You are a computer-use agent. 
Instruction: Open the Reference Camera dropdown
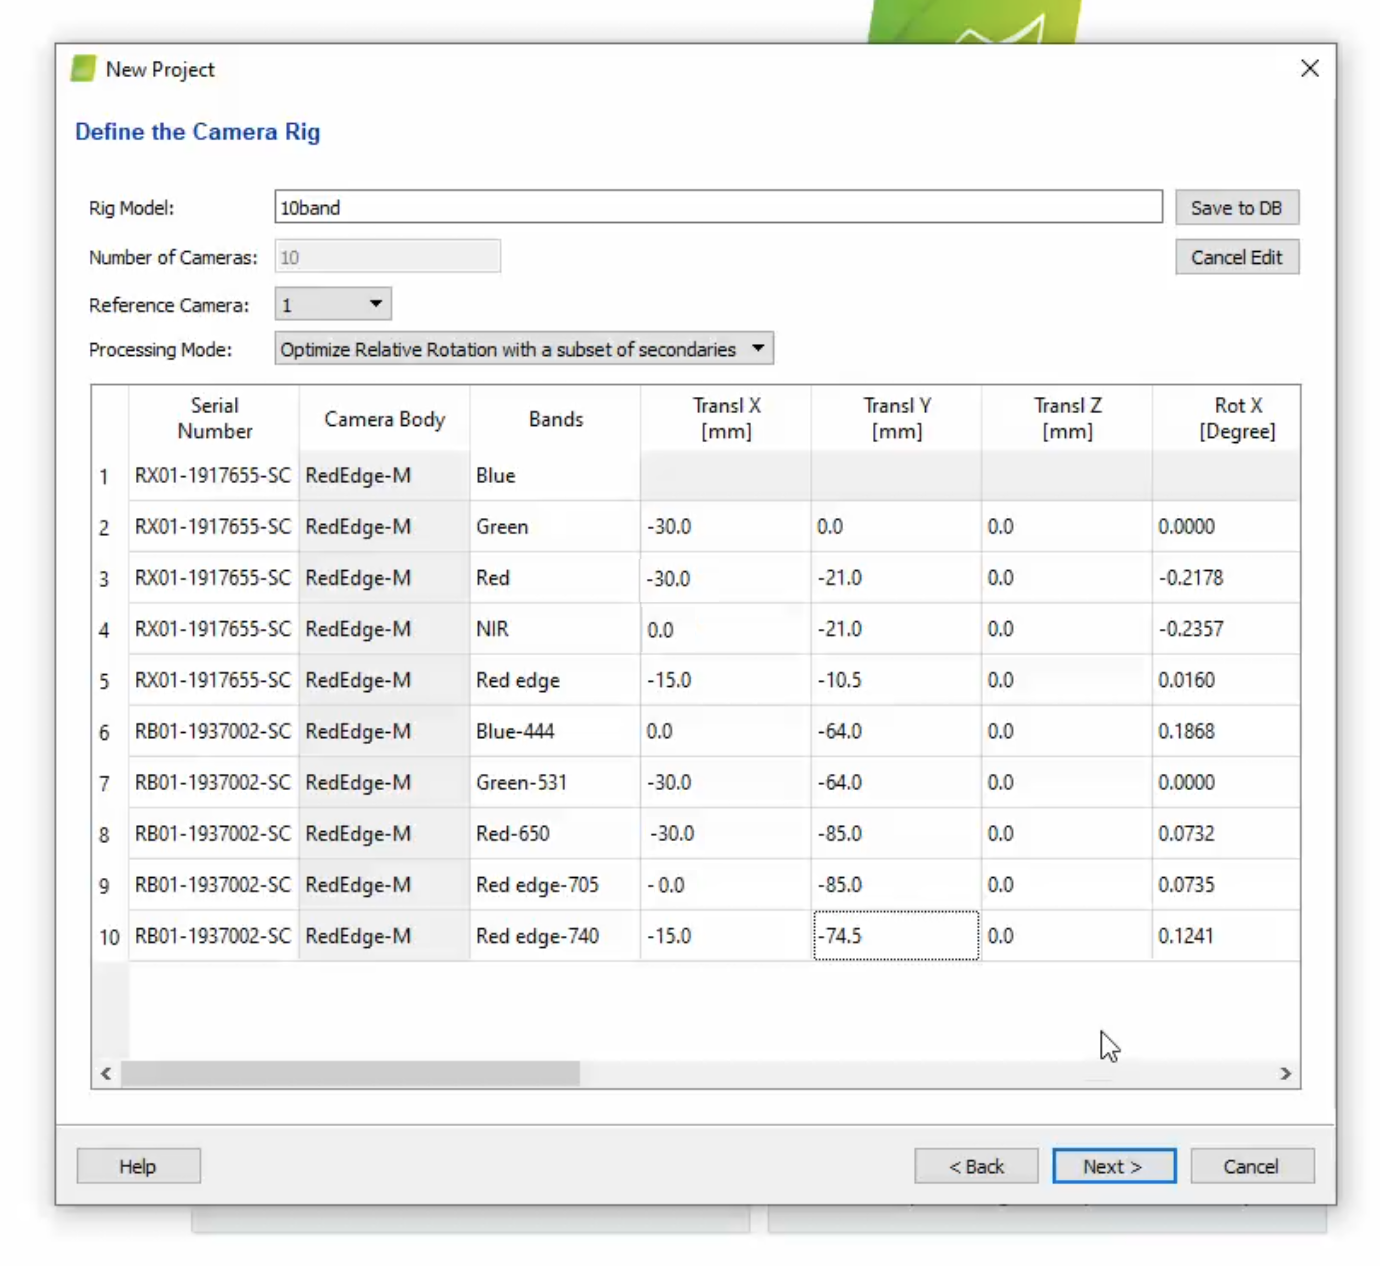click(x=333, y=304)
